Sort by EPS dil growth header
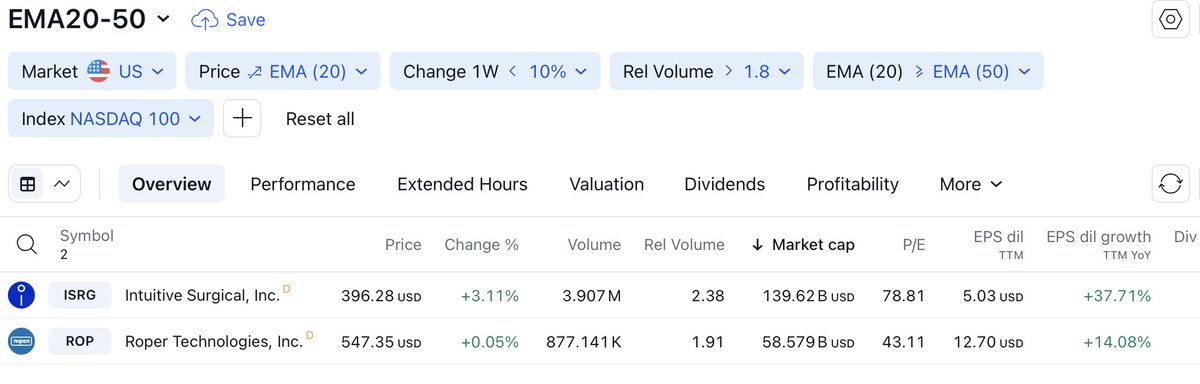The image size is (1200, 384). 1099,244
